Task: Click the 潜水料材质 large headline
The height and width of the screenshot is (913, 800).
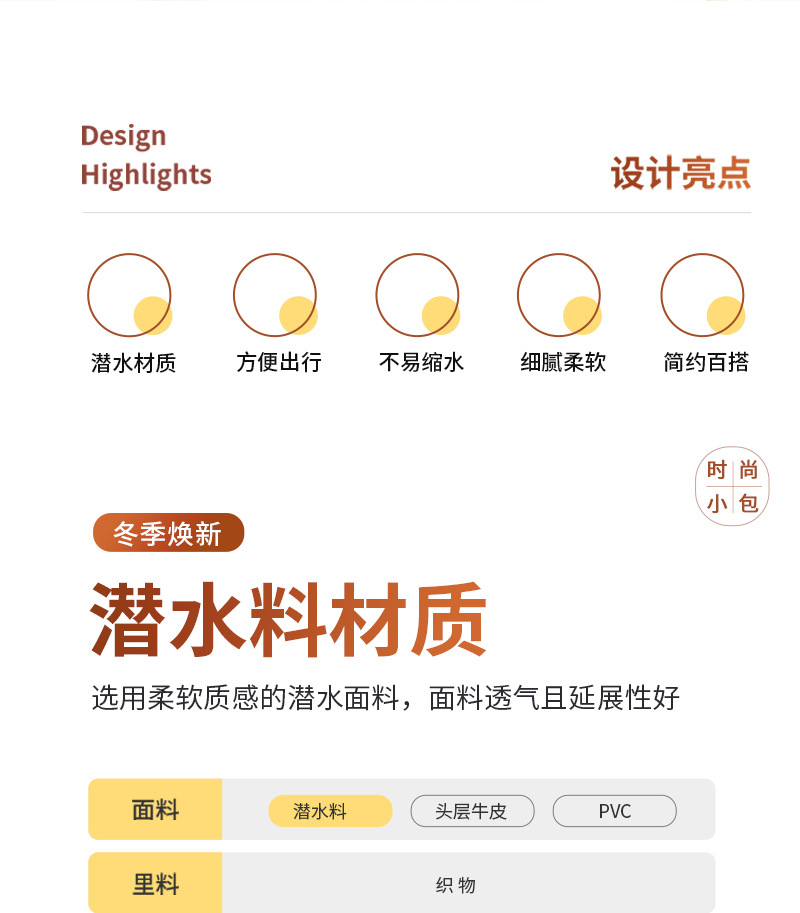Action: click(289, 620)
